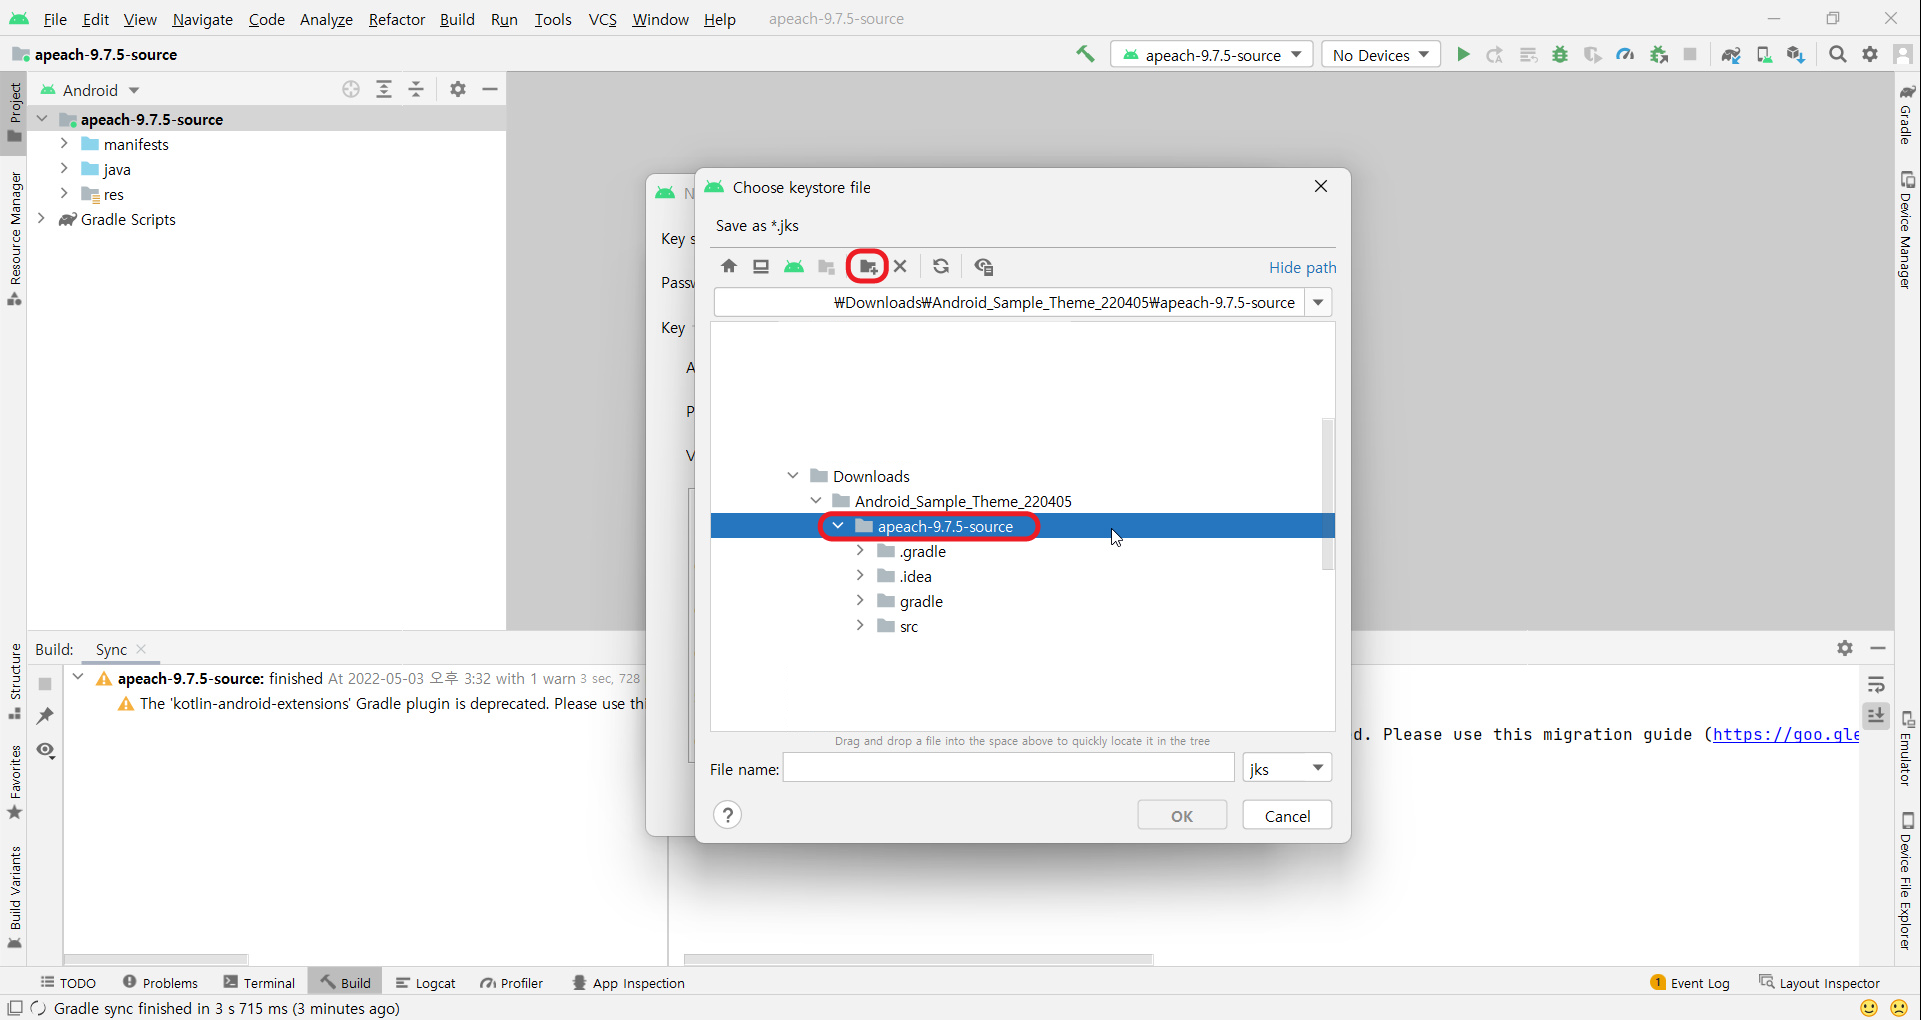Switch to the Sync tab
The height and width of the screenshot is (1020, 1921).
(111, 649)
